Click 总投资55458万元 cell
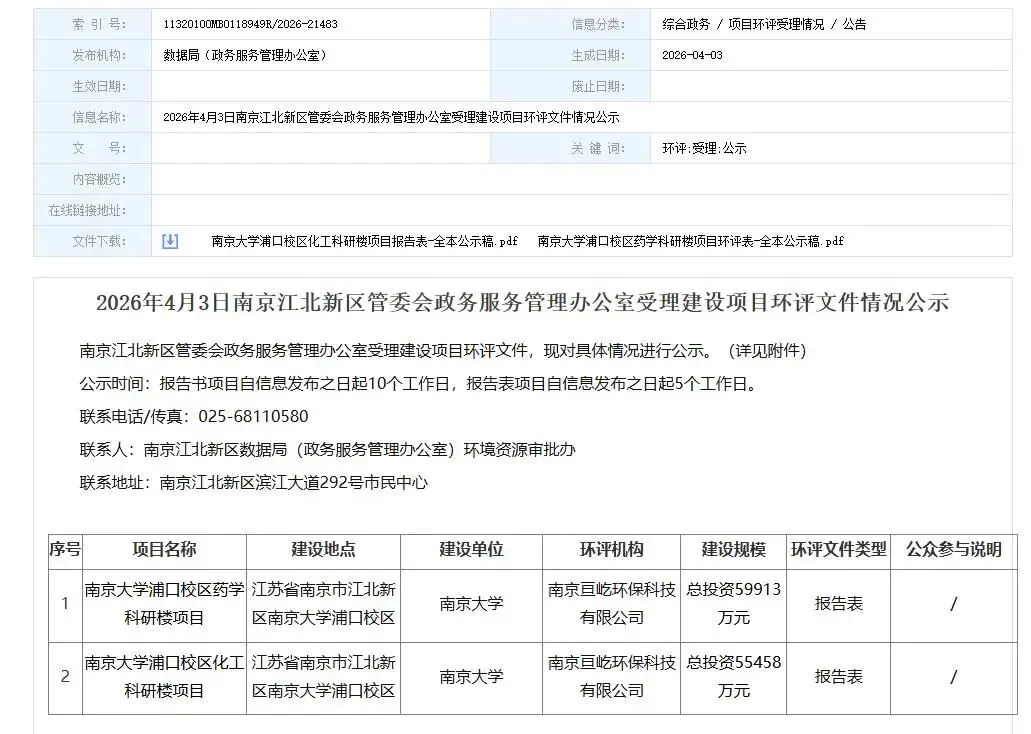This screenshot has width=1031, height=734. pos(734,677)
